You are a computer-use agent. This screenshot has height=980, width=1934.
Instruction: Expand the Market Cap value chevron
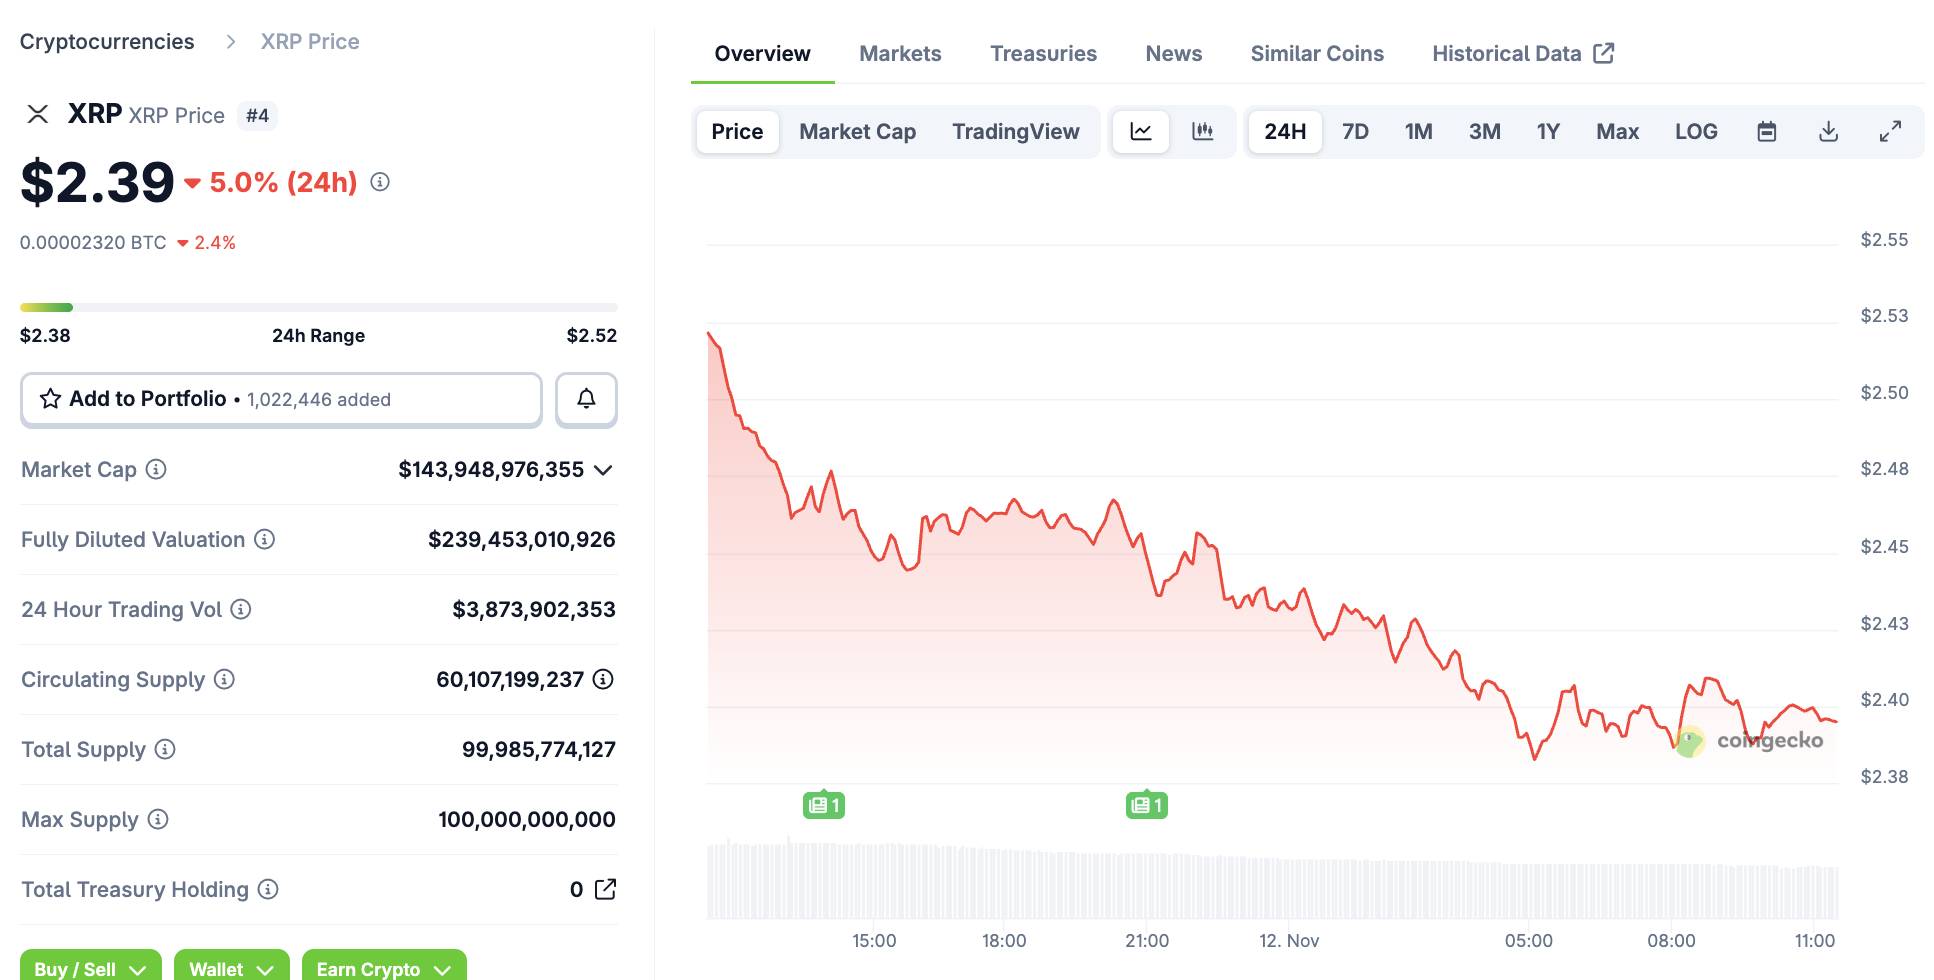(x=603, y=470)
